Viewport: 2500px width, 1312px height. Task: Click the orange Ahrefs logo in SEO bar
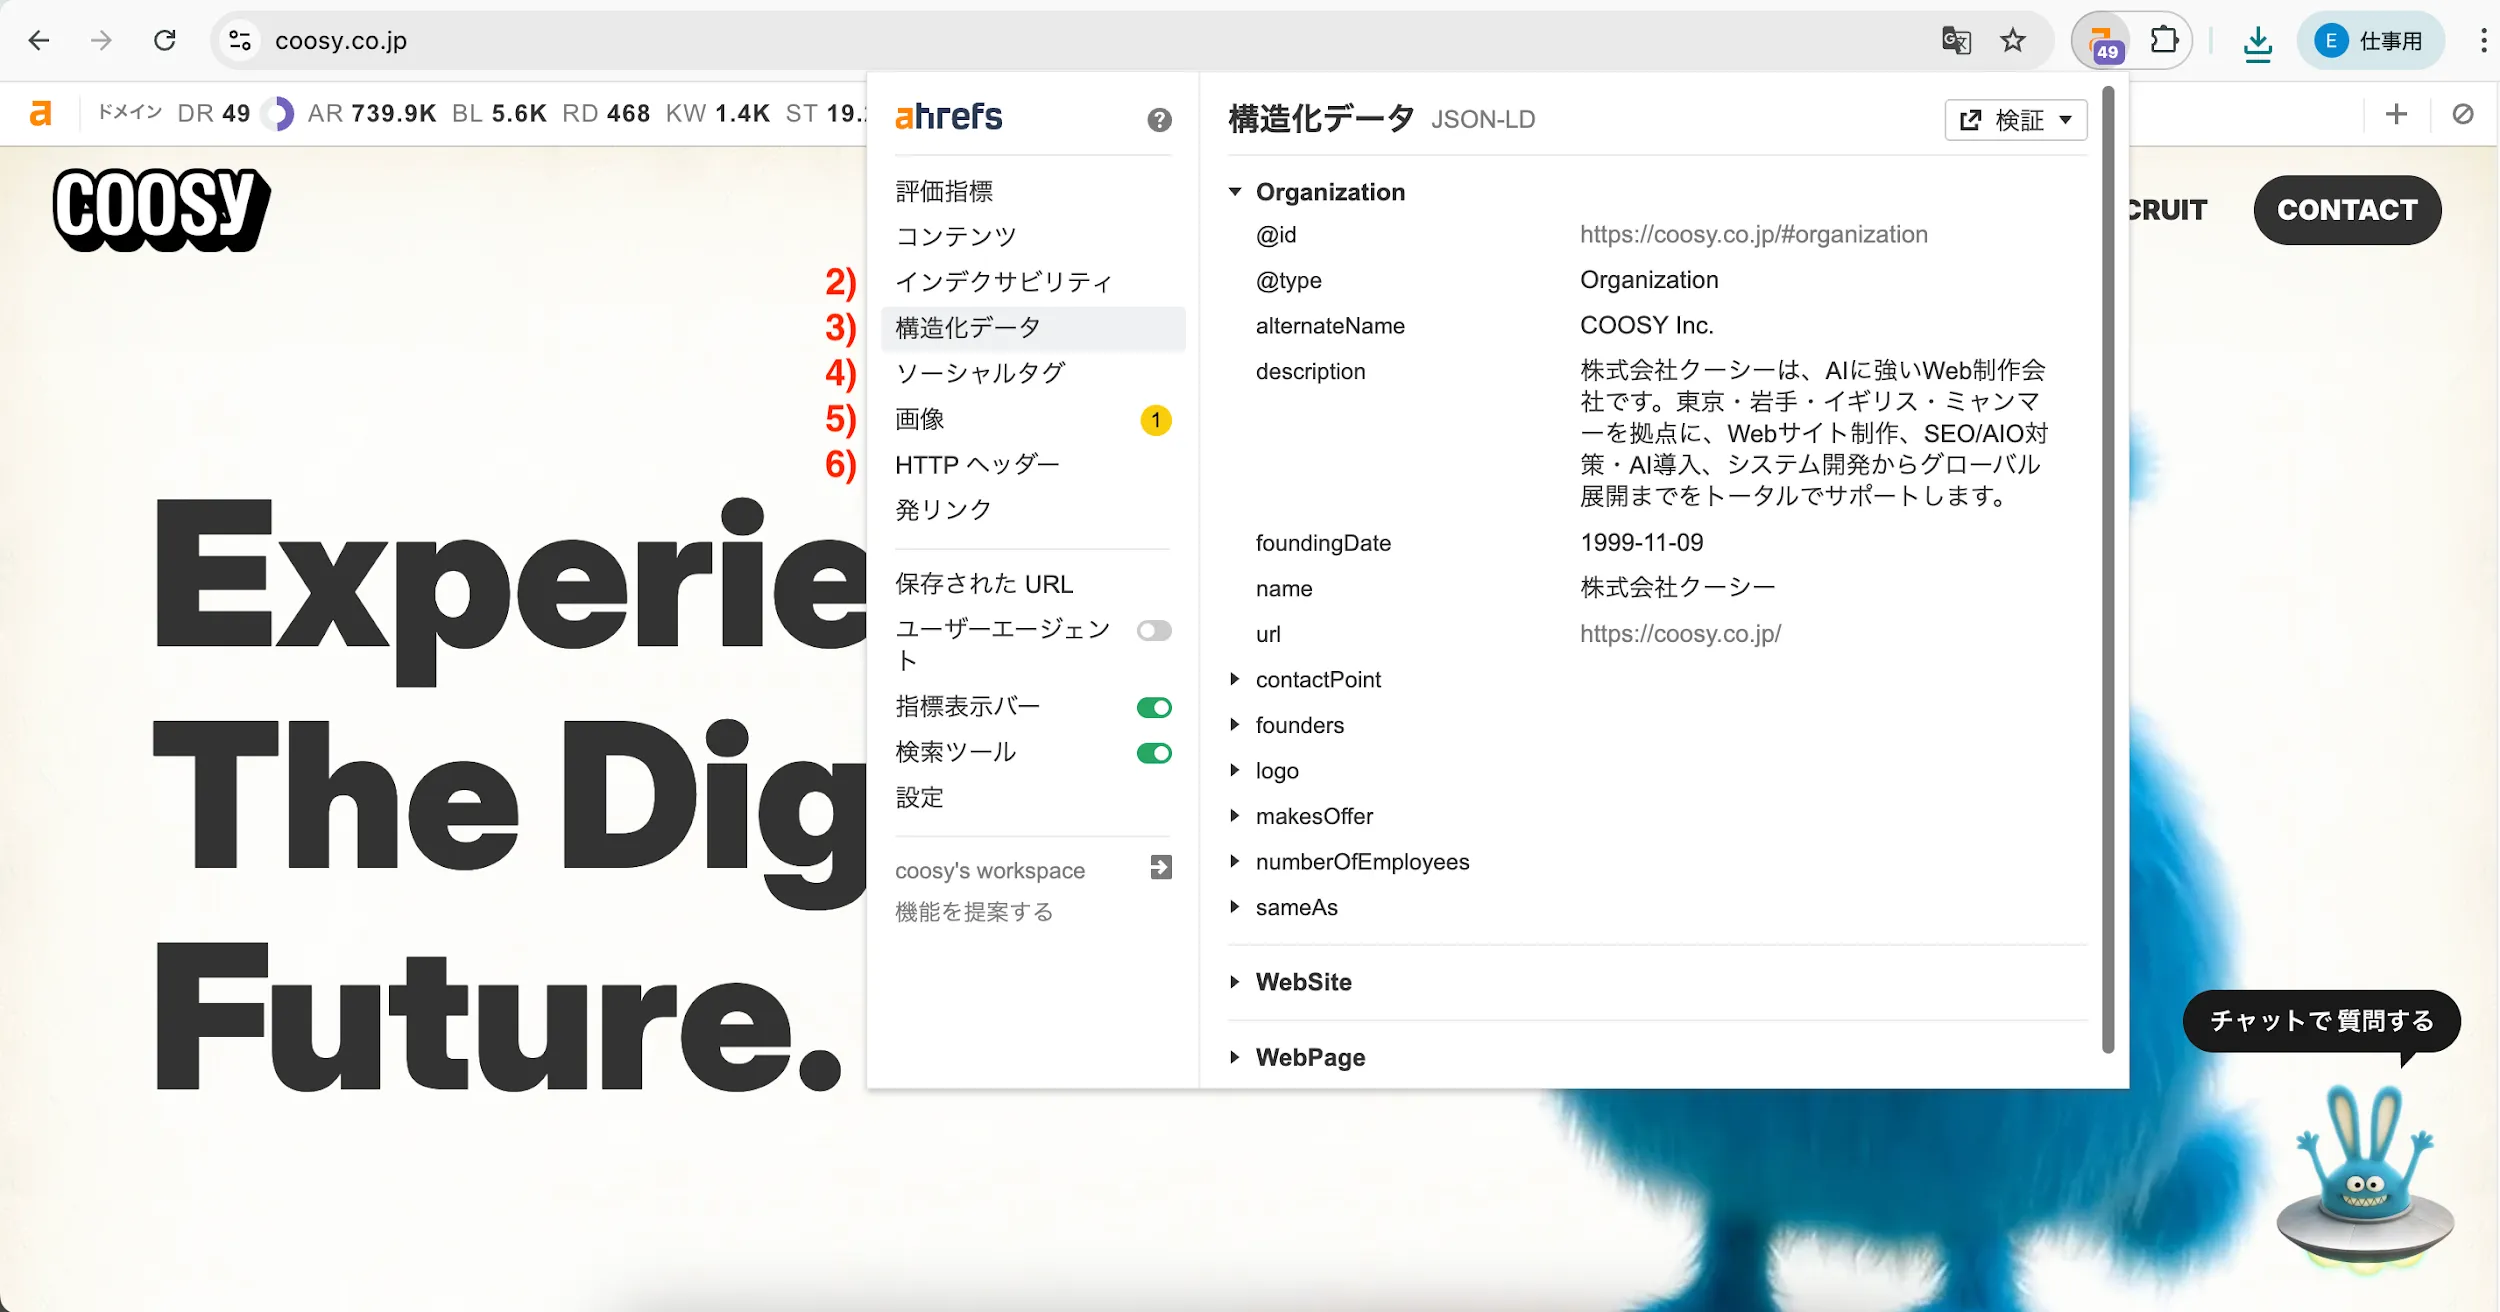tap(40, 114)
